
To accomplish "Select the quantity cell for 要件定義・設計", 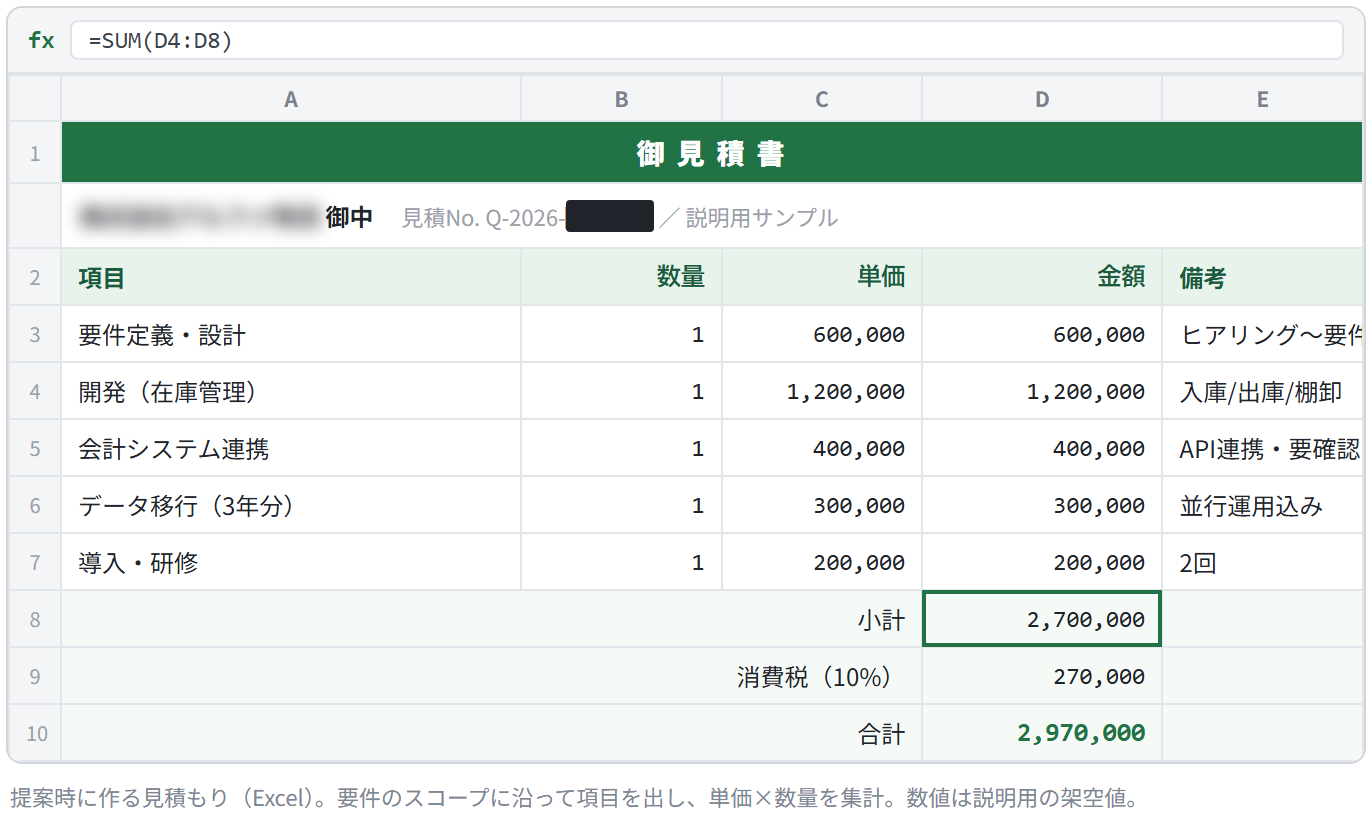I will coord(622,334).
